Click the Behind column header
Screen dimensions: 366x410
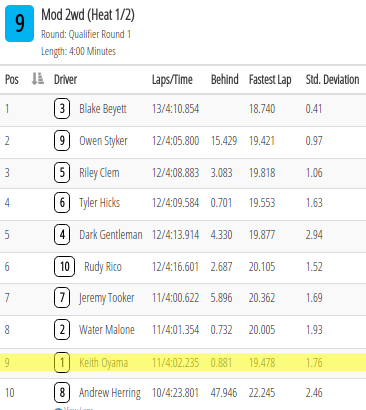click(x=224, y=79)
